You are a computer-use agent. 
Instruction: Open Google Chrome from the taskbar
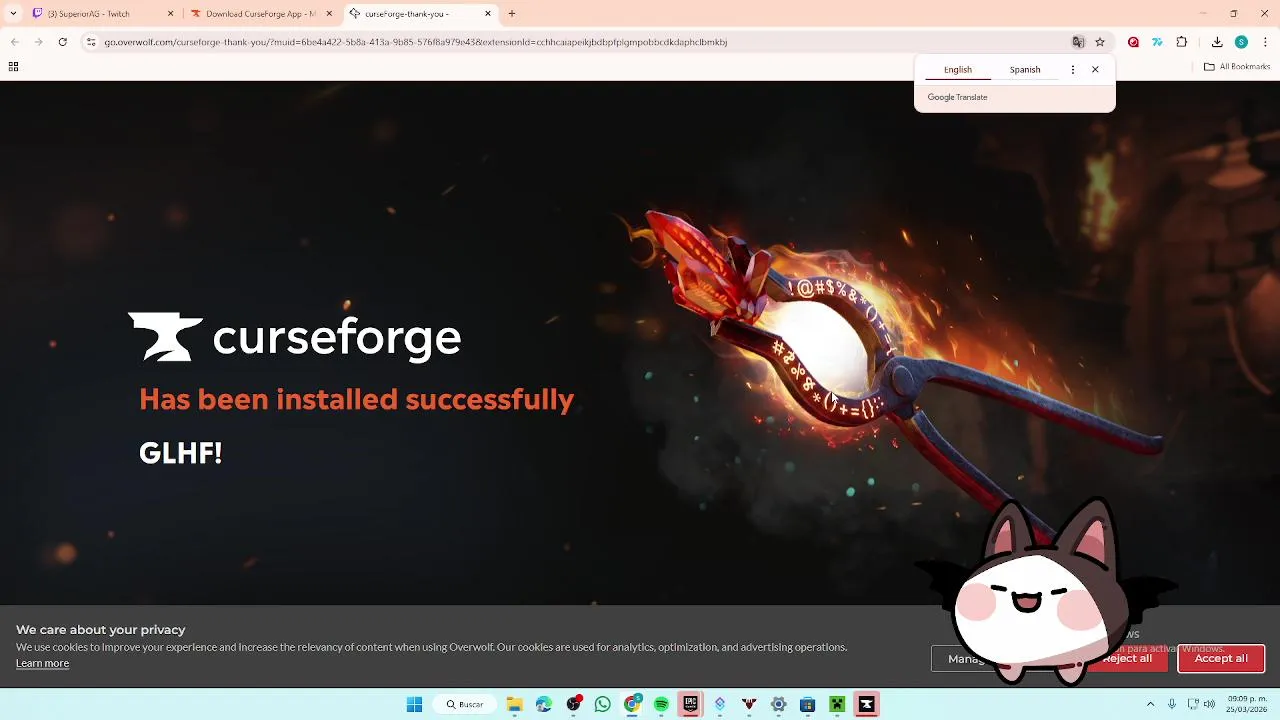pyautogui.click(x=632, y=705)
